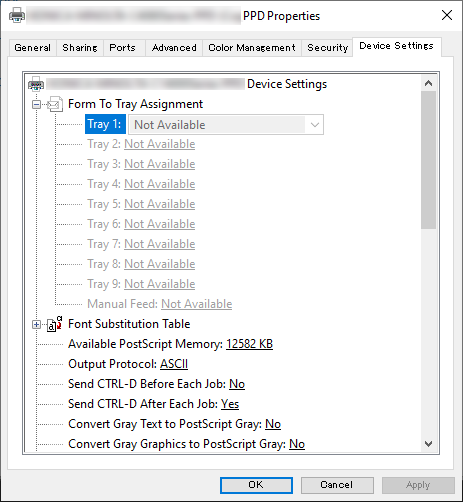Viewport: 463px width, 502px height.
Task: Click the 12582 KB PostScript memory value
Action: (249, 344)
